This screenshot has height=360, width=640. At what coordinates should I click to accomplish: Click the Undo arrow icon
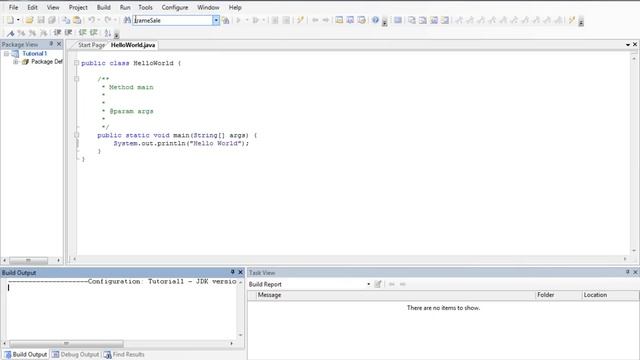click(91, 20)
